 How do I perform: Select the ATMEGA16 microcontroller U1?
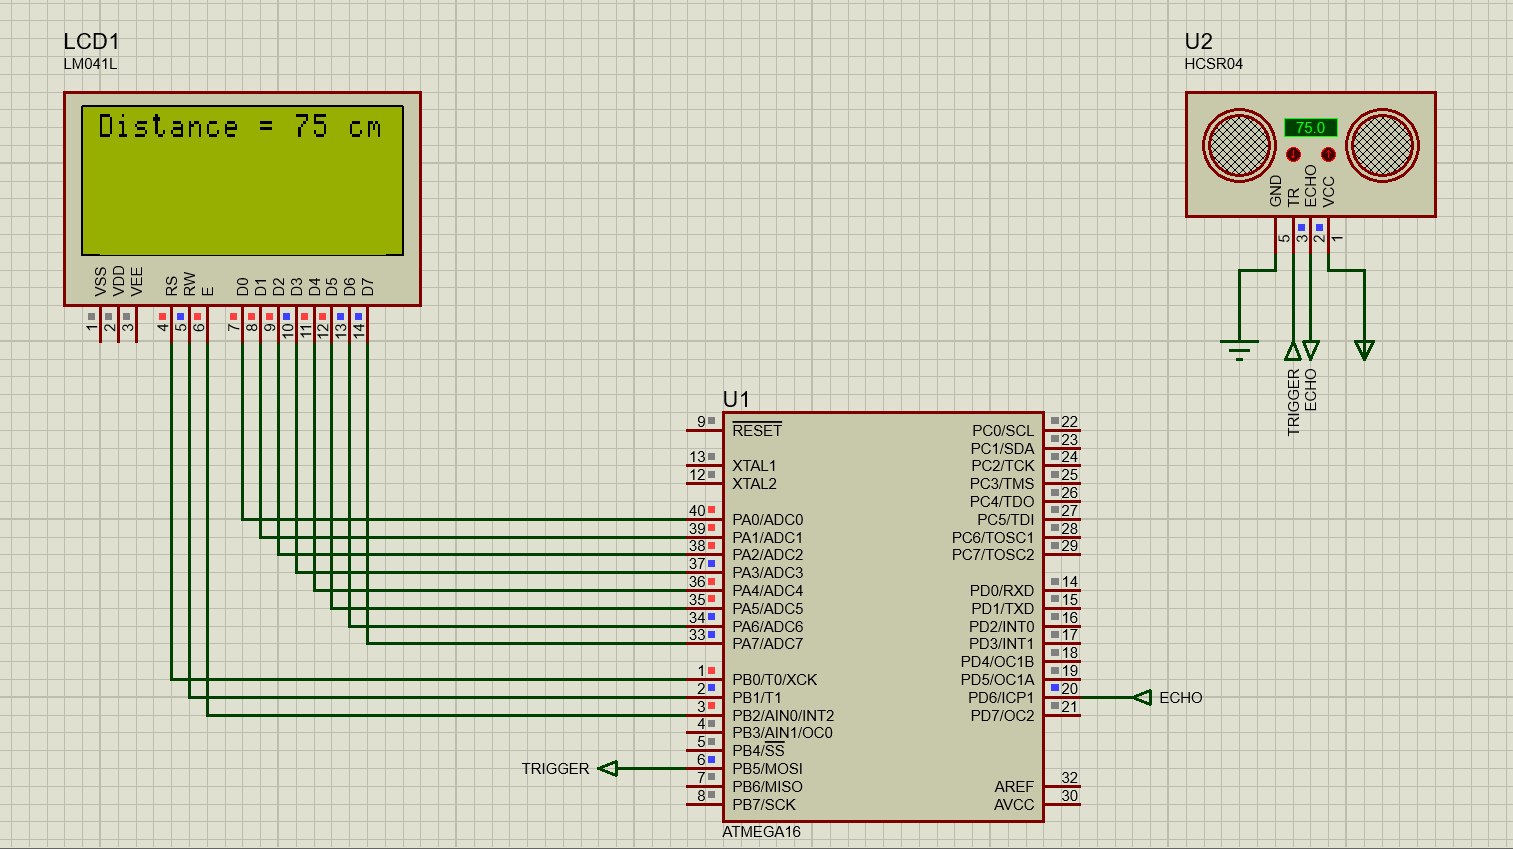[880, 620]
